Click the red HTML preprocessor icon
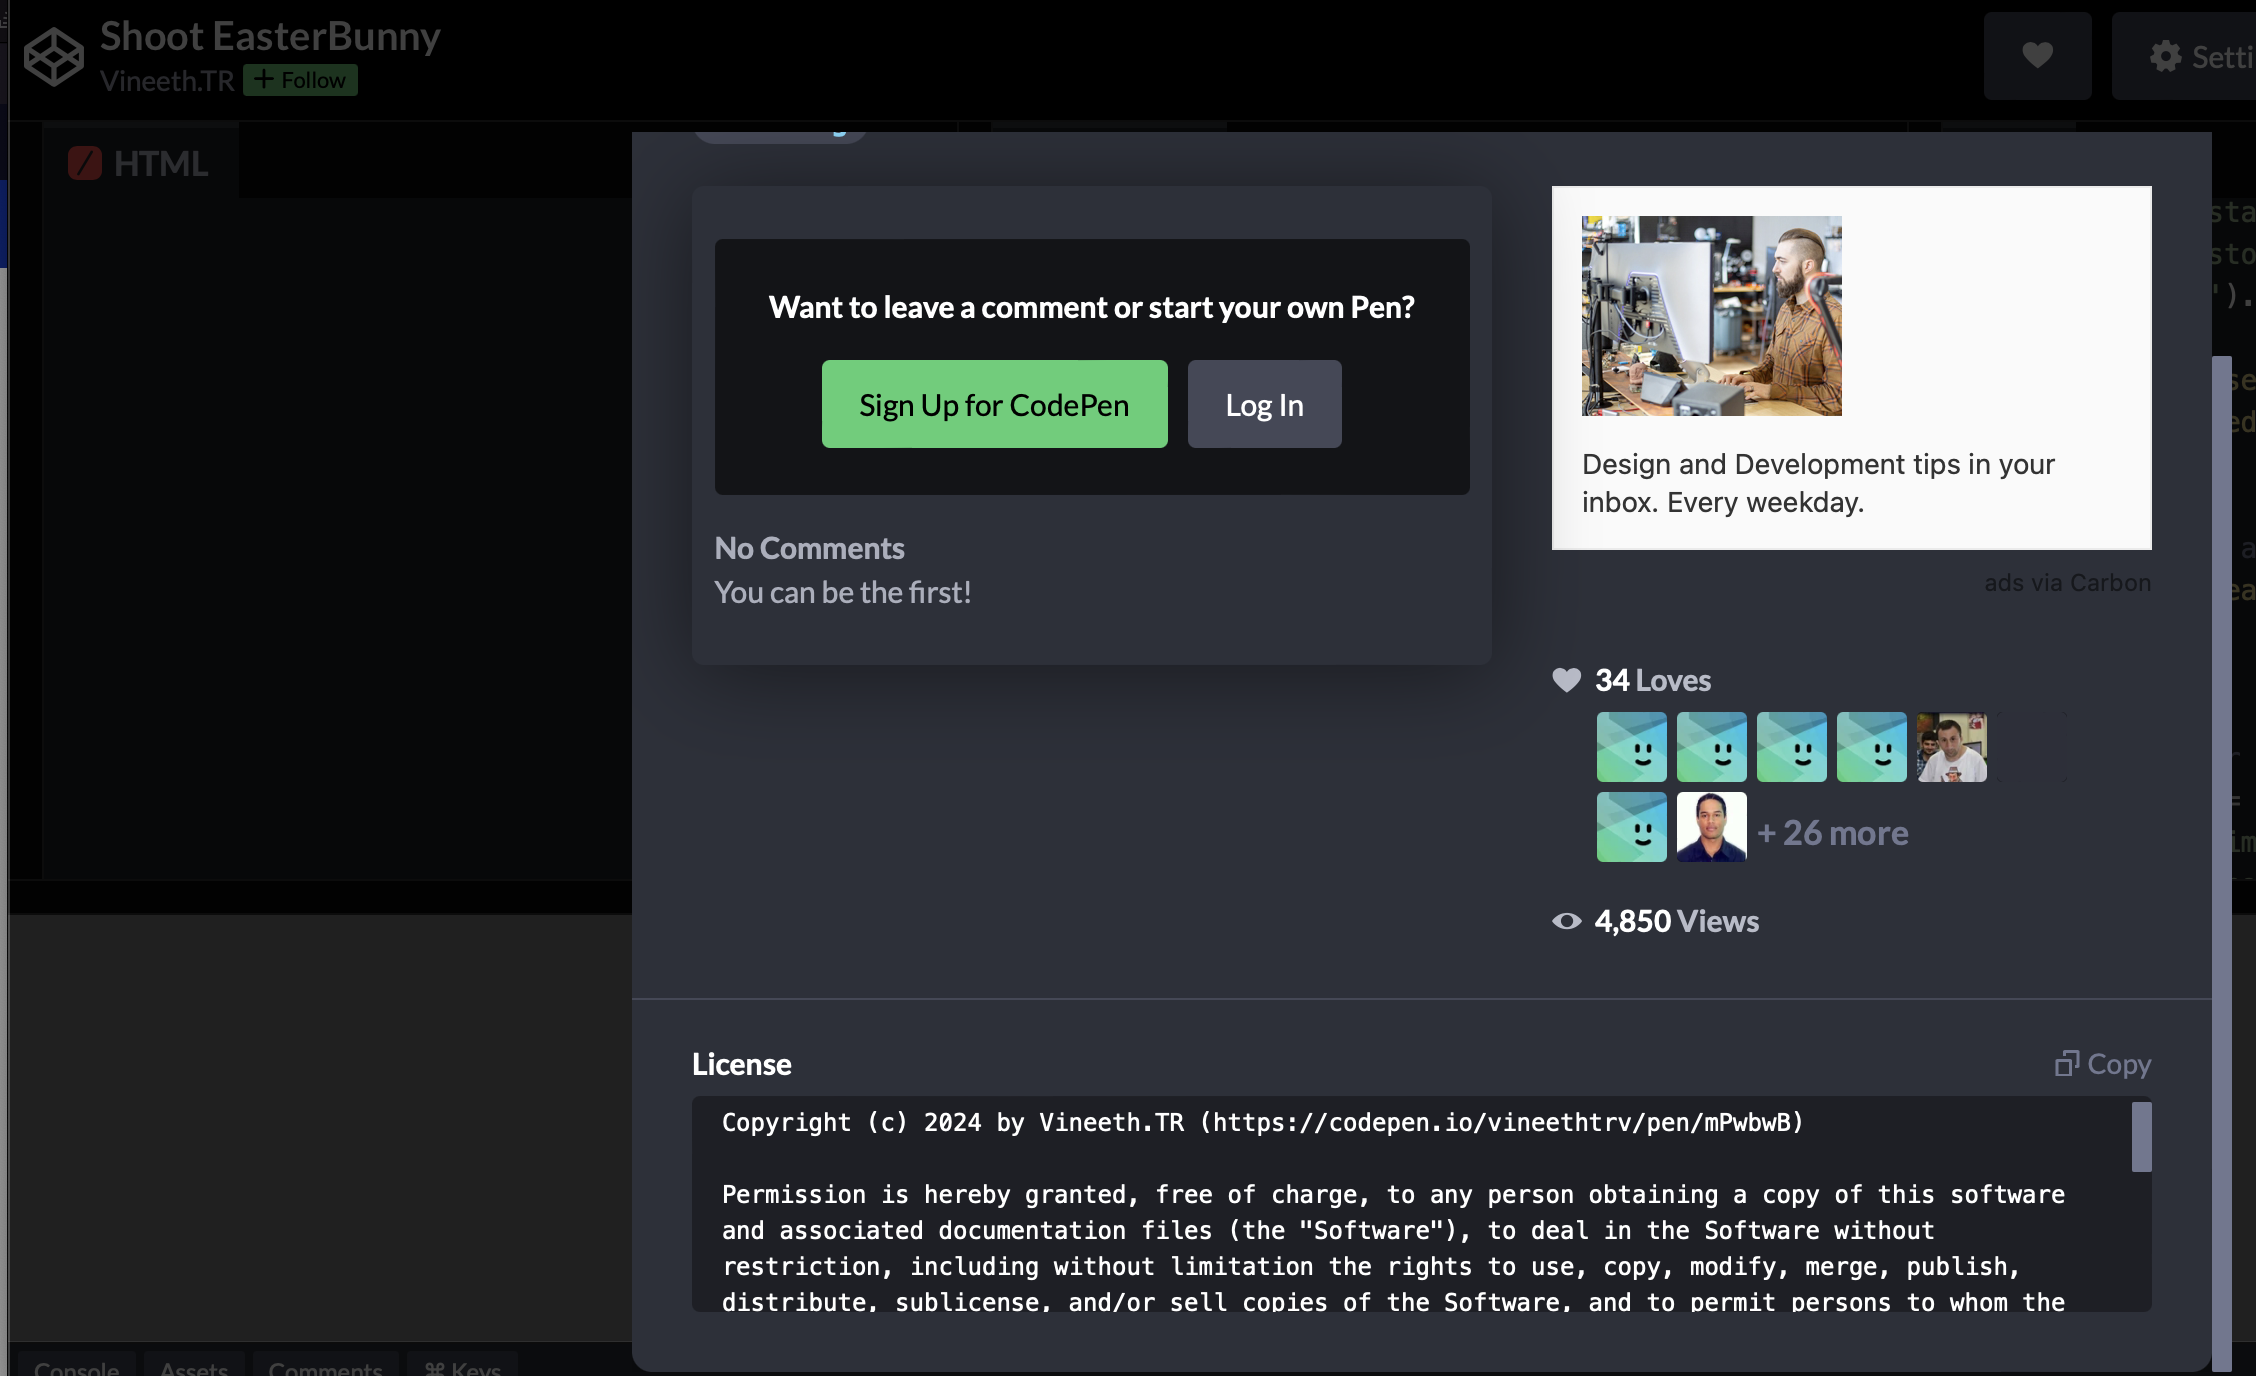Viewport: 2256px width, 1376px height. pyautogui.click(x=85, y=163)
